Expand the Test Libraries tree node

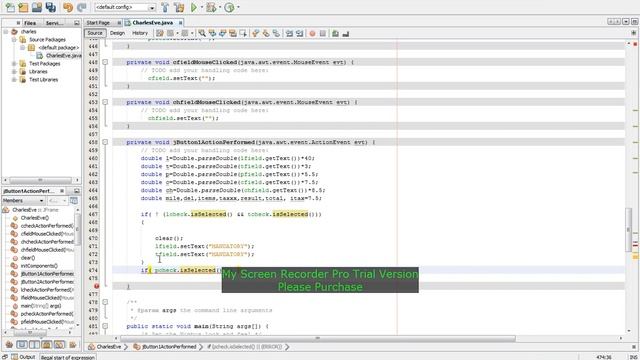coord(14,80)
